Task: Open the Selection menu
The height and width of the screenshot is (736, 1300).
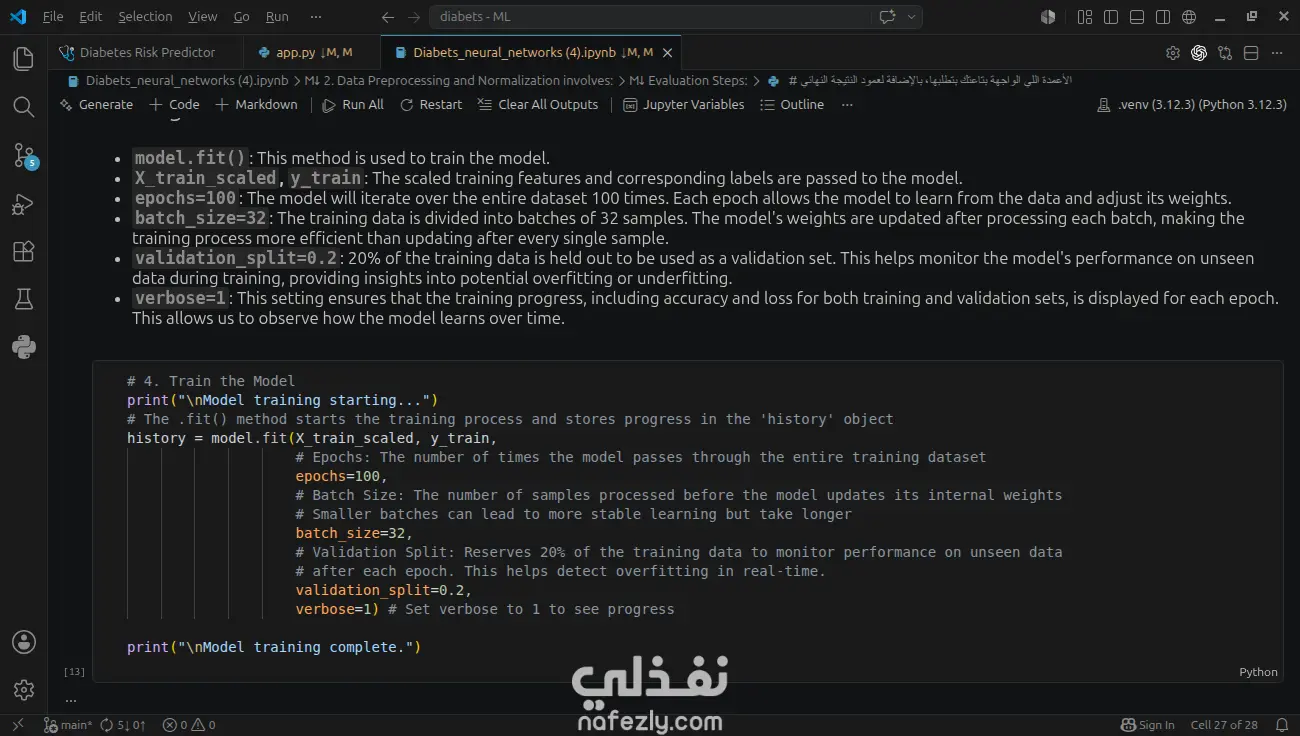Action: pyautogui.click(x=145, y=17)
